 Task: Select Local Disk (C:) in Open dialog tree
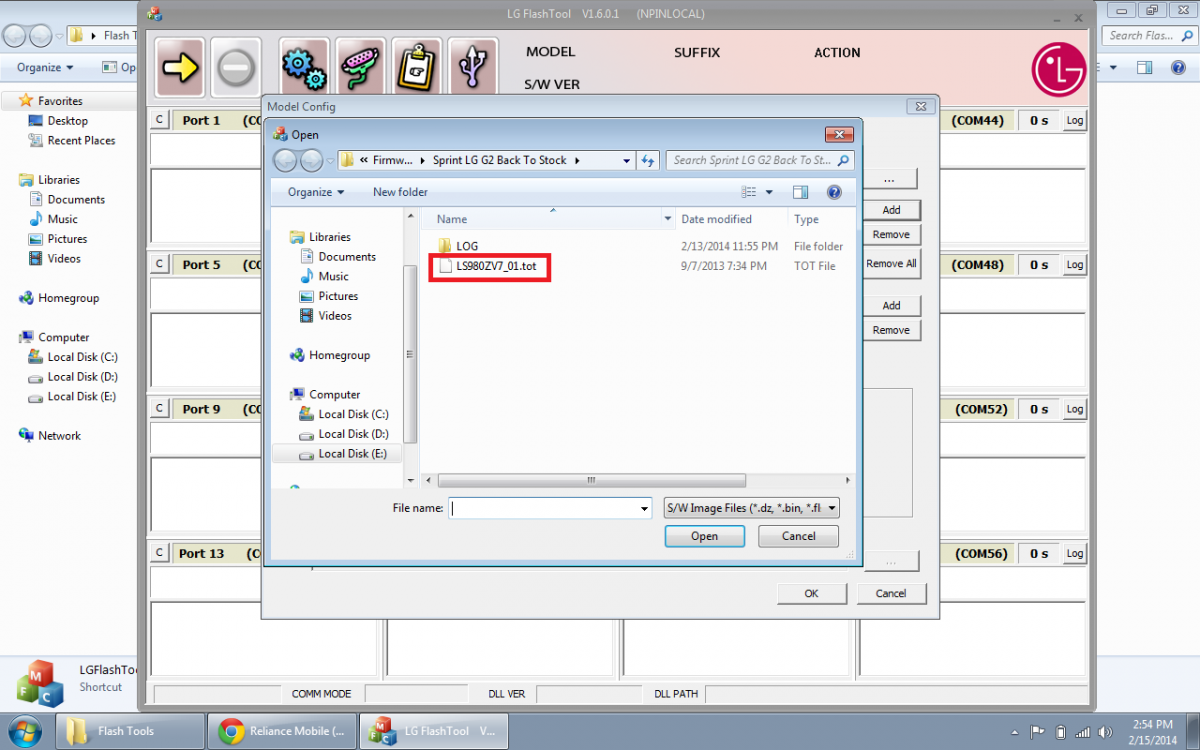353,414
